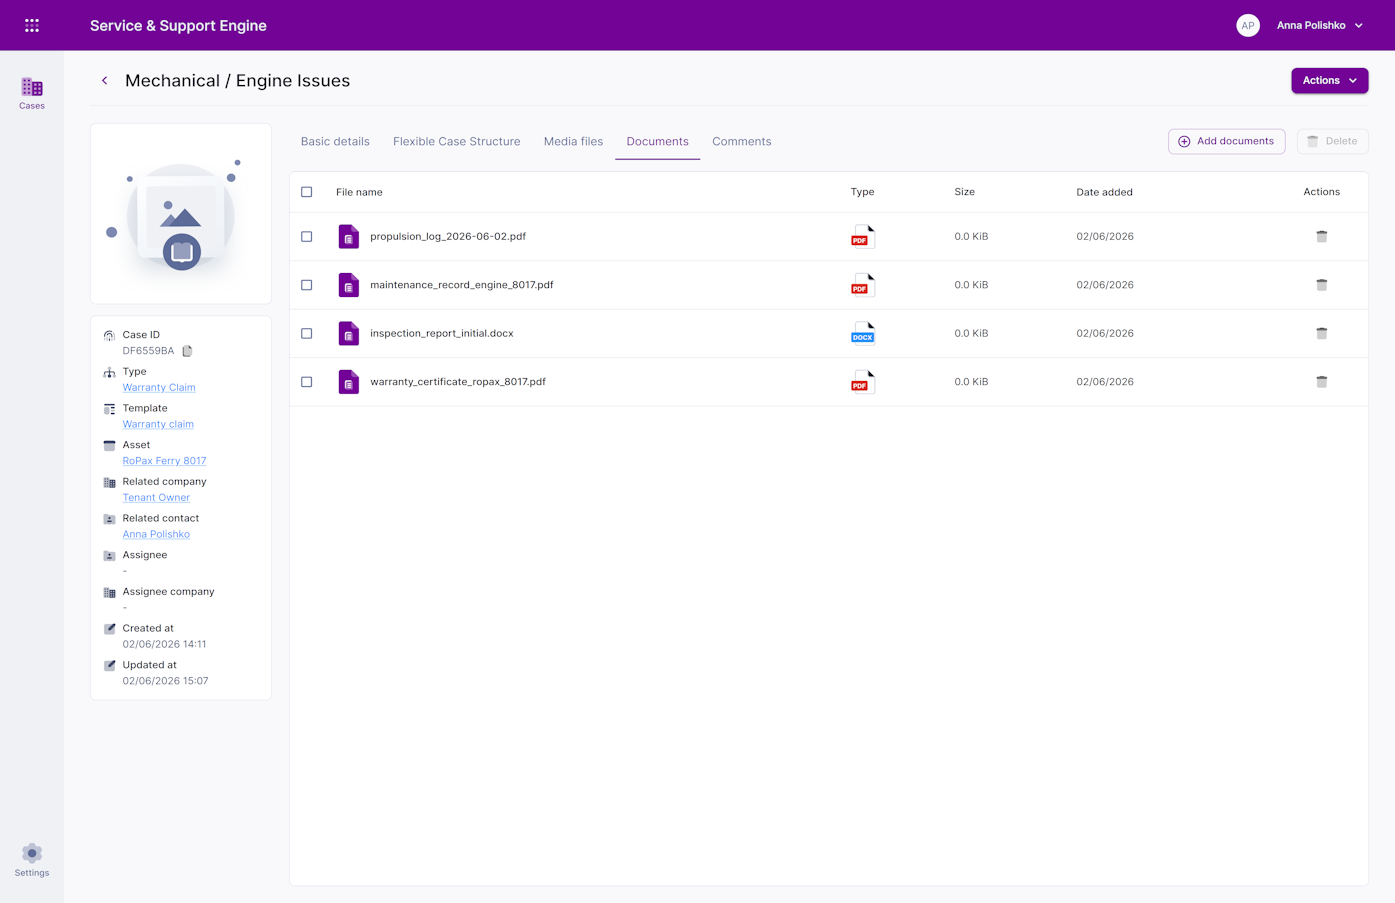Click file name warranty_certificate_ropax_8017.pdf
This screenshot has width=1395, height=903.
(x=458, y=382)
